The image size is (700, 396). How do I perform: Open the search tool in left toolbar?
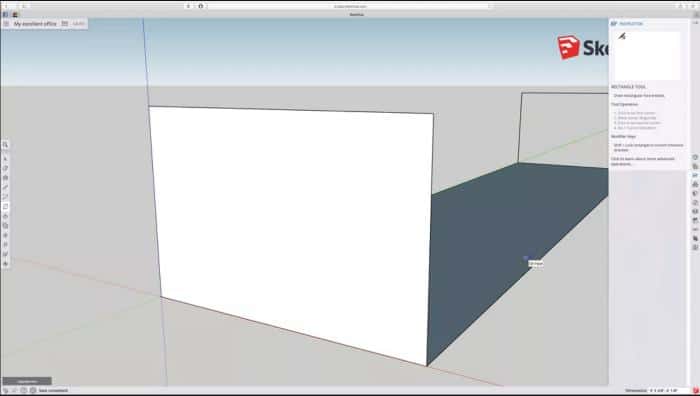(5, 145)
